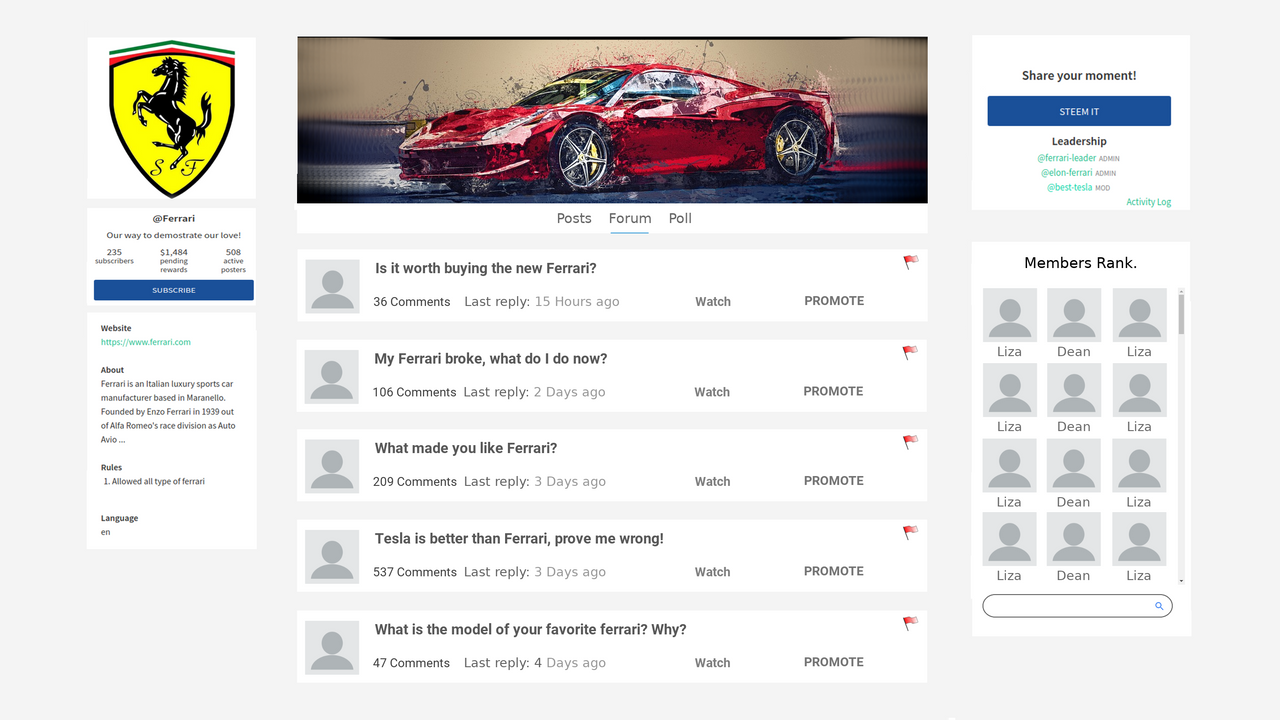Image resolution: width=1280 pixels, height=720 pixels.
Task: Click the "Last reply: 15 Hours ago" text
Action: click(542, 301)
